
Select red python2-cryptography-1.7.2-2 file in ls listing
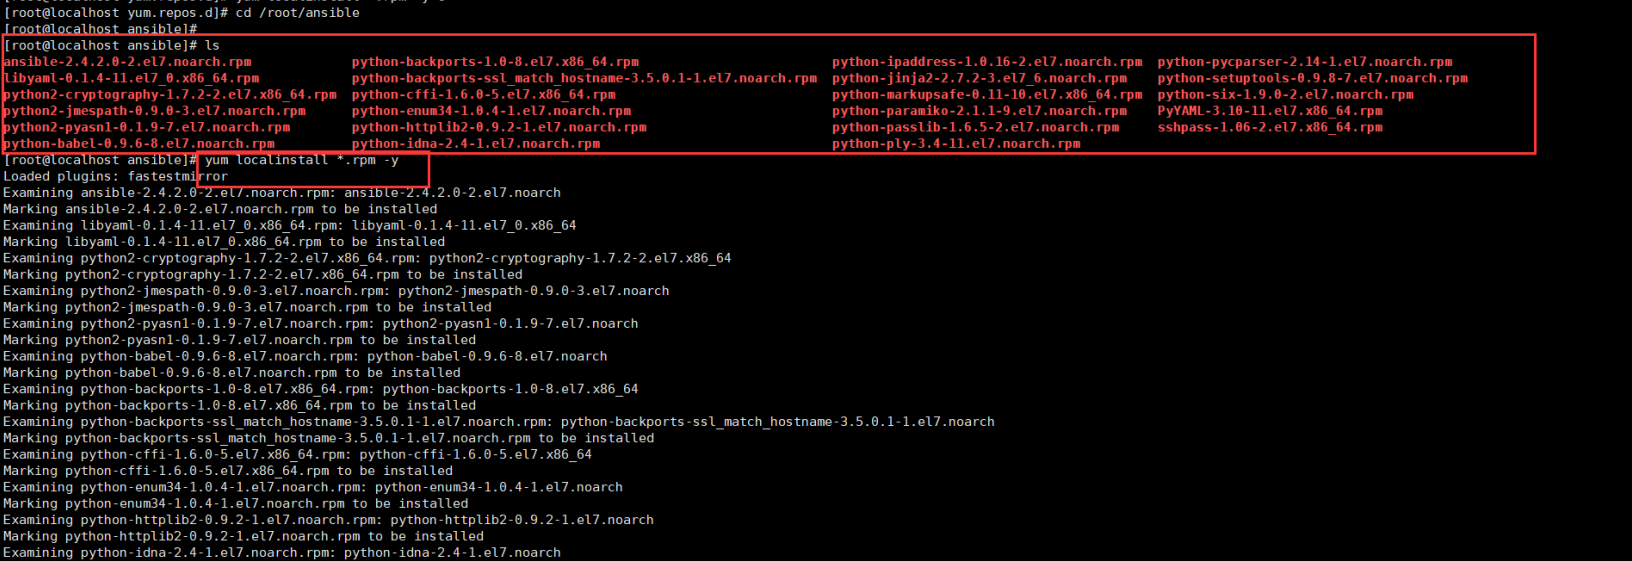coord(170,95)
